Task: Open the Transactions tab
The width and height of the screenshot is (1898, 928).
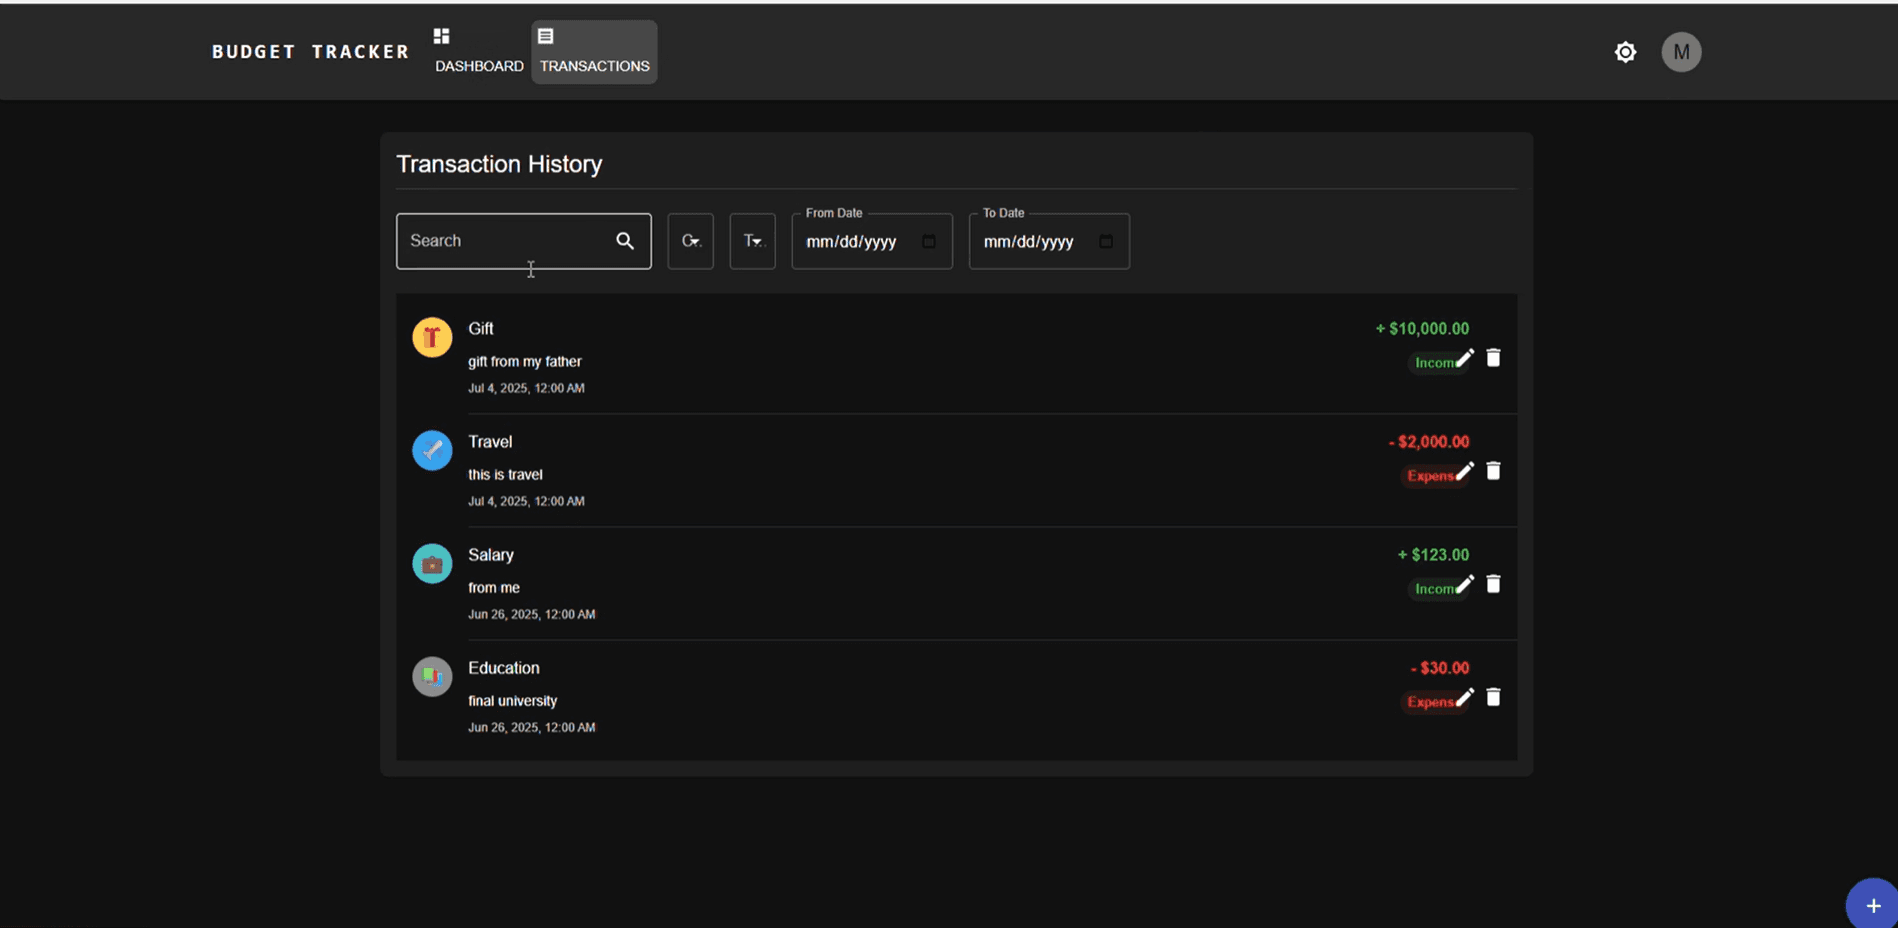Action: coord(594,52)
